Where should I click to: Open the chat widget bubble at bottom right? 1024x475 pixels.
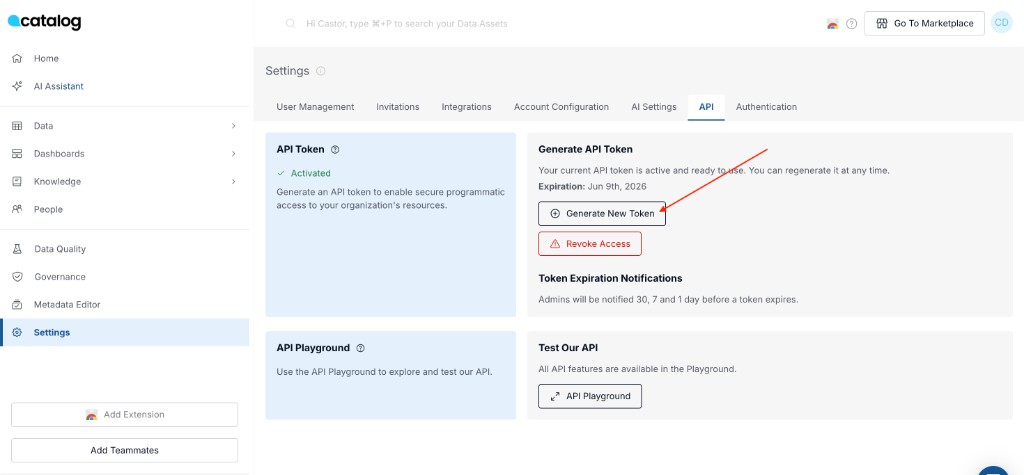[994, 471]
